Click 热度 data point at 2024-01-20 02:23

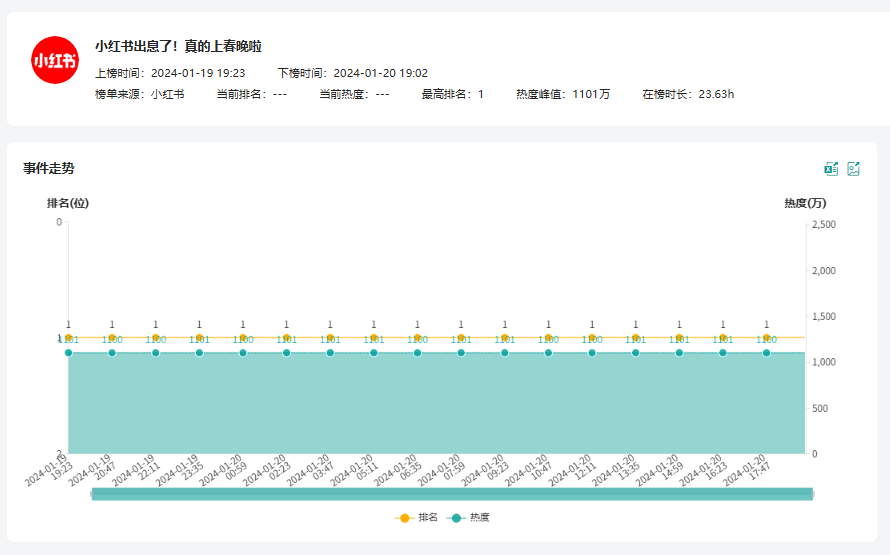287,353
